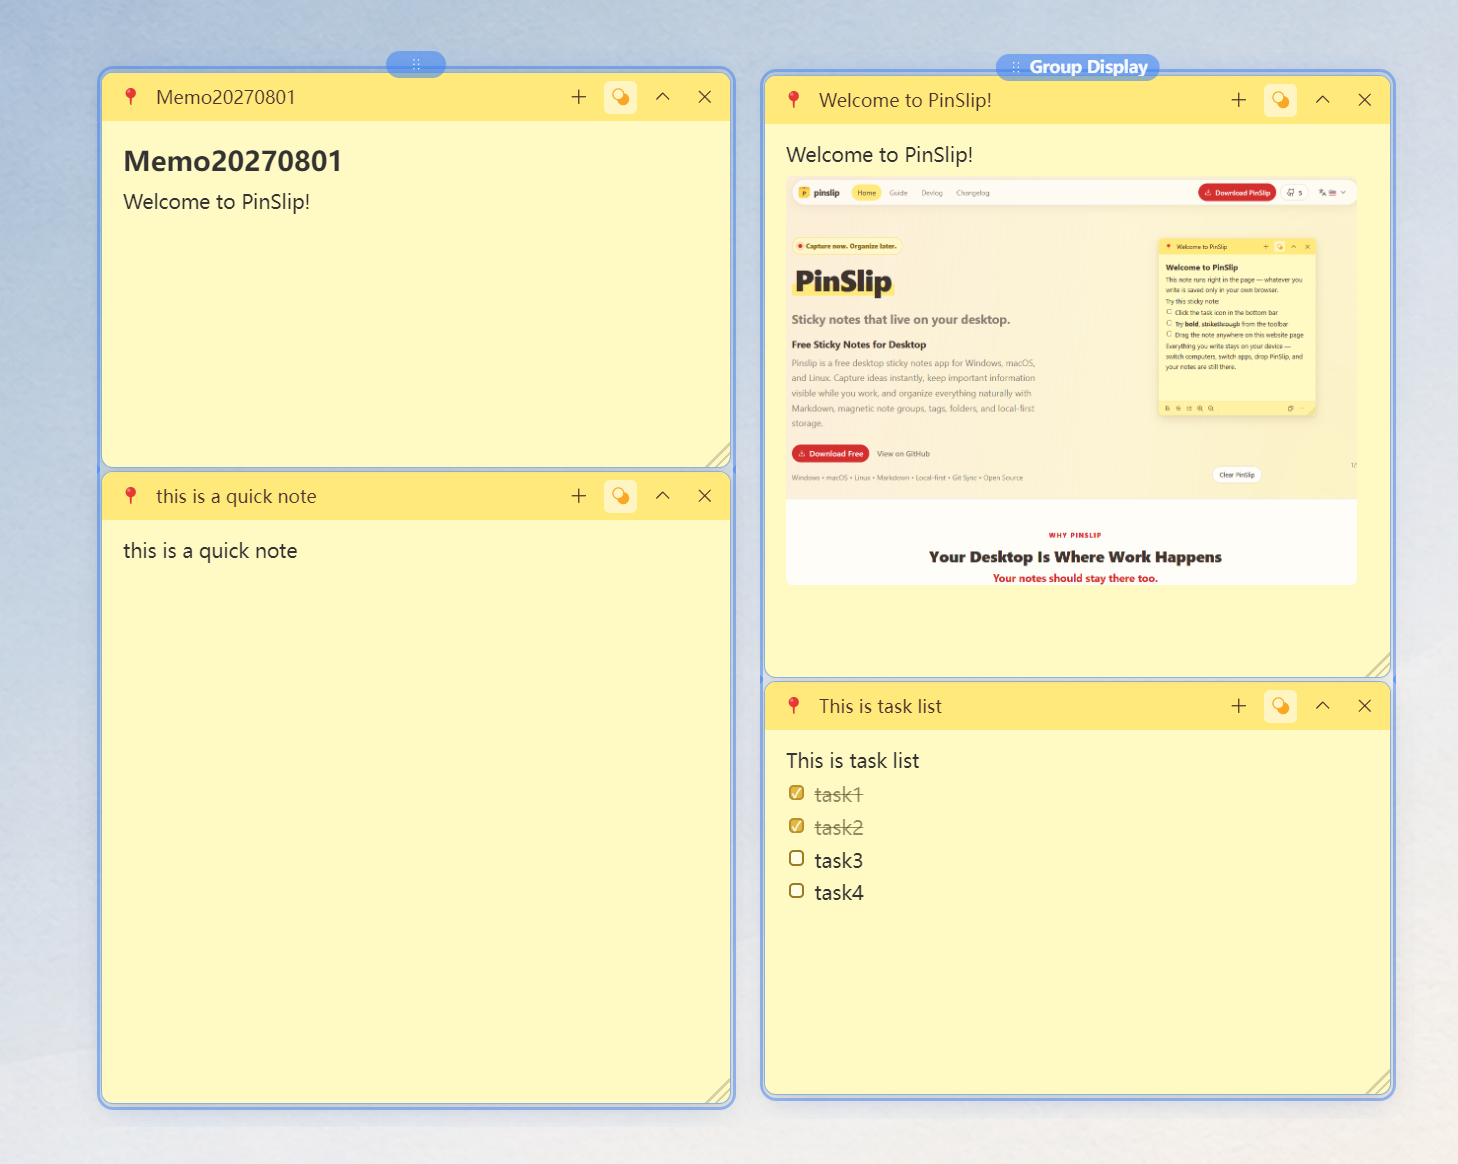Close the Memo20270801 note
This screenshot has width=1458, height=1164.
click(705, 97)
